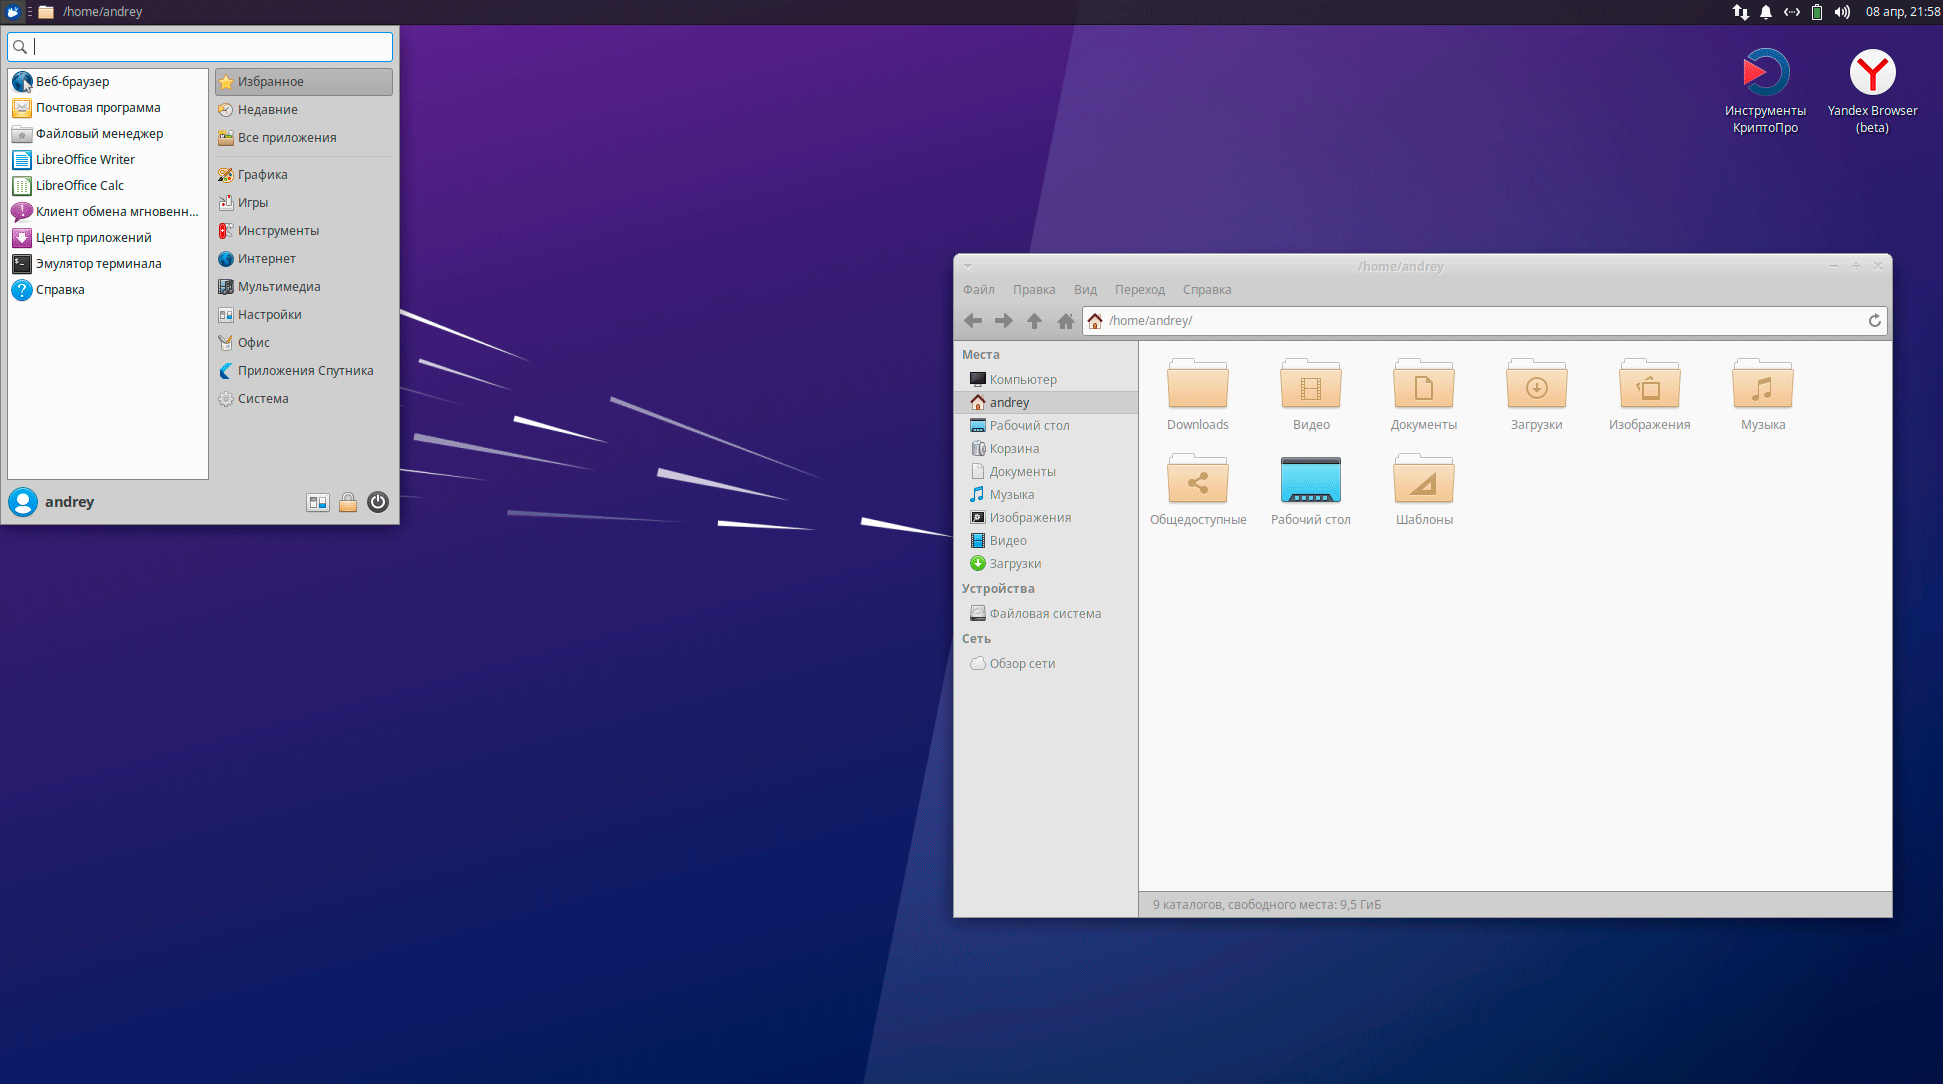This screenshot has height=1084, width=1943.
Task: Lock the screen using the padlock icon
Action: point(347,502)
